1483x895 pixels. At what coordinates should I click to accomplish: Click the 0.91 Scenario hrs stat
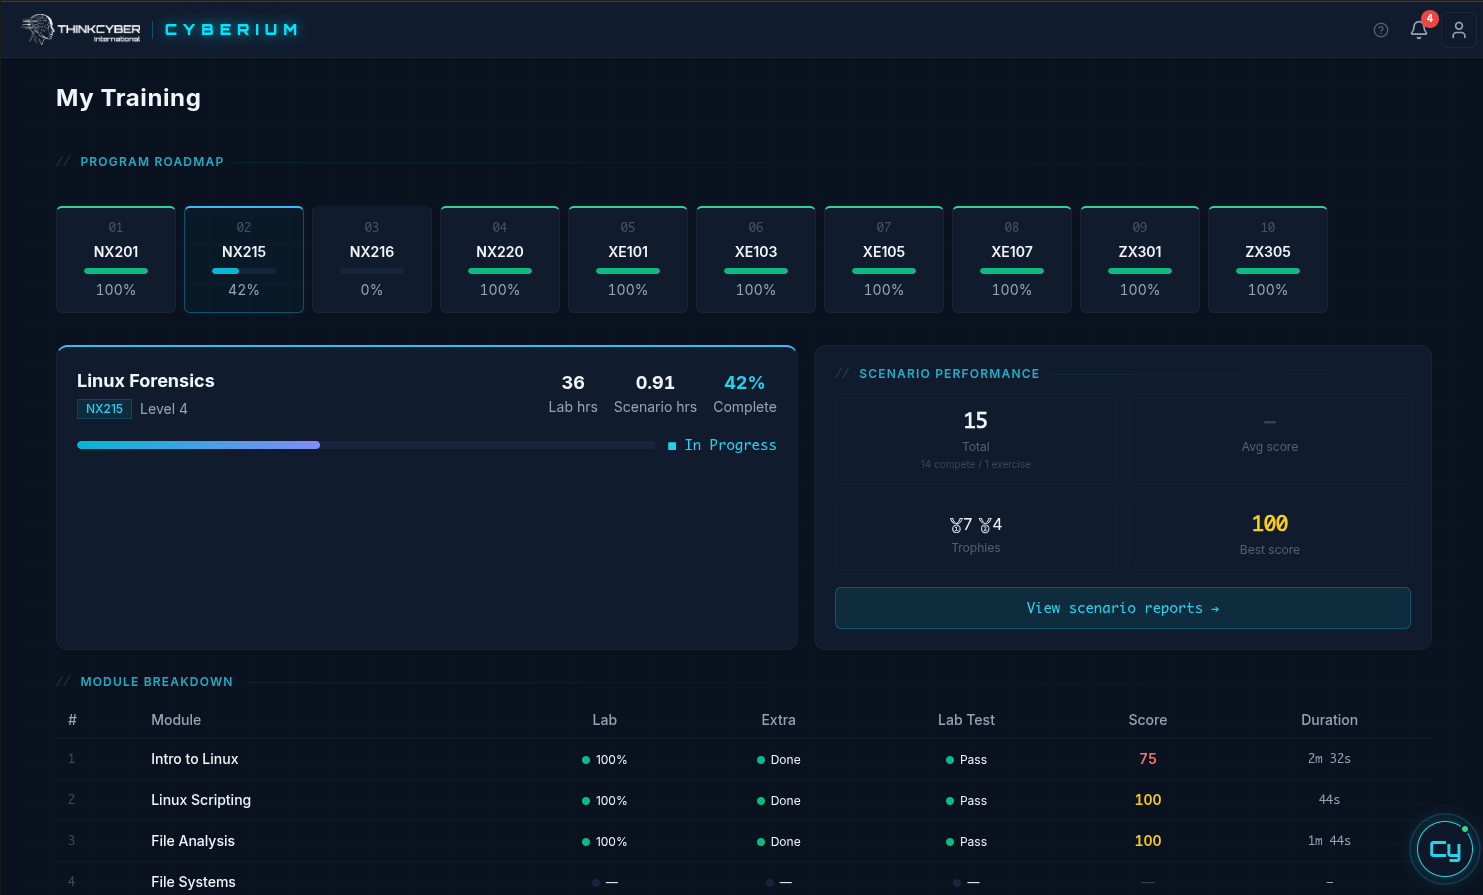pos(655,394)
